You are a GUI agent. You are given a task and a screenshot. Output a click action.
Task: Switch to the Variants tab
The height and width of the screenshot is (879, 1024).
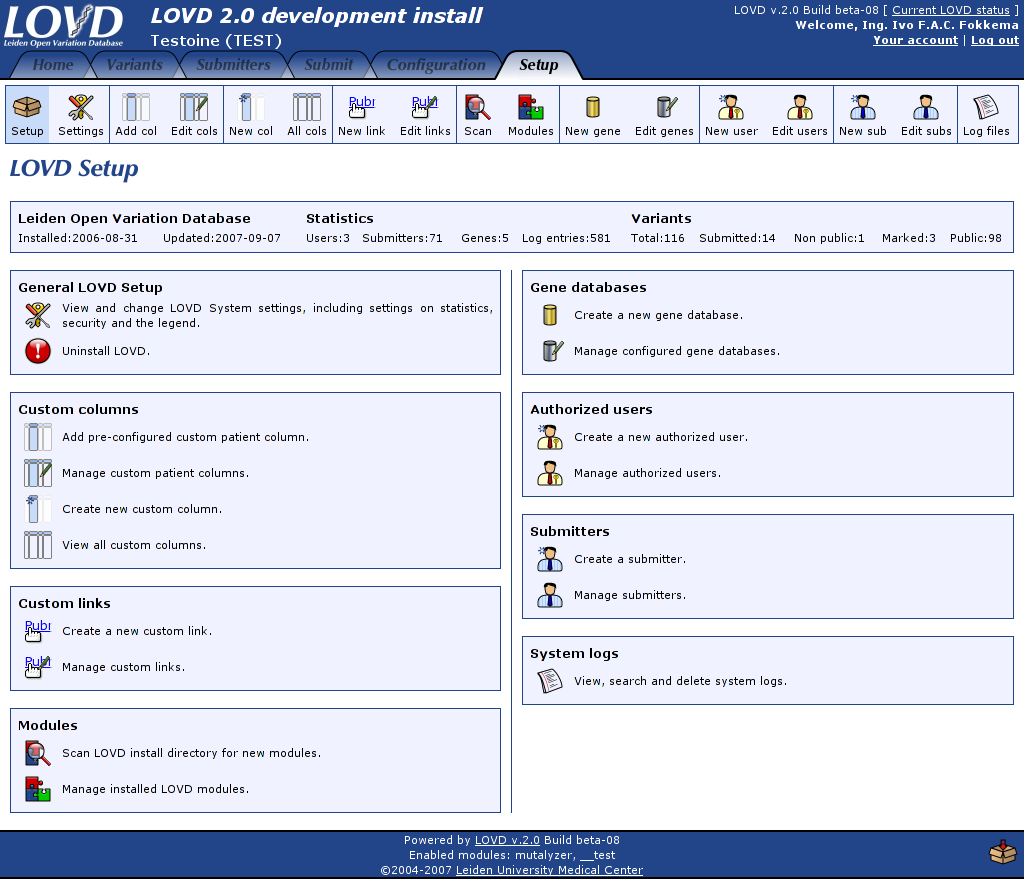pos(135,65)
